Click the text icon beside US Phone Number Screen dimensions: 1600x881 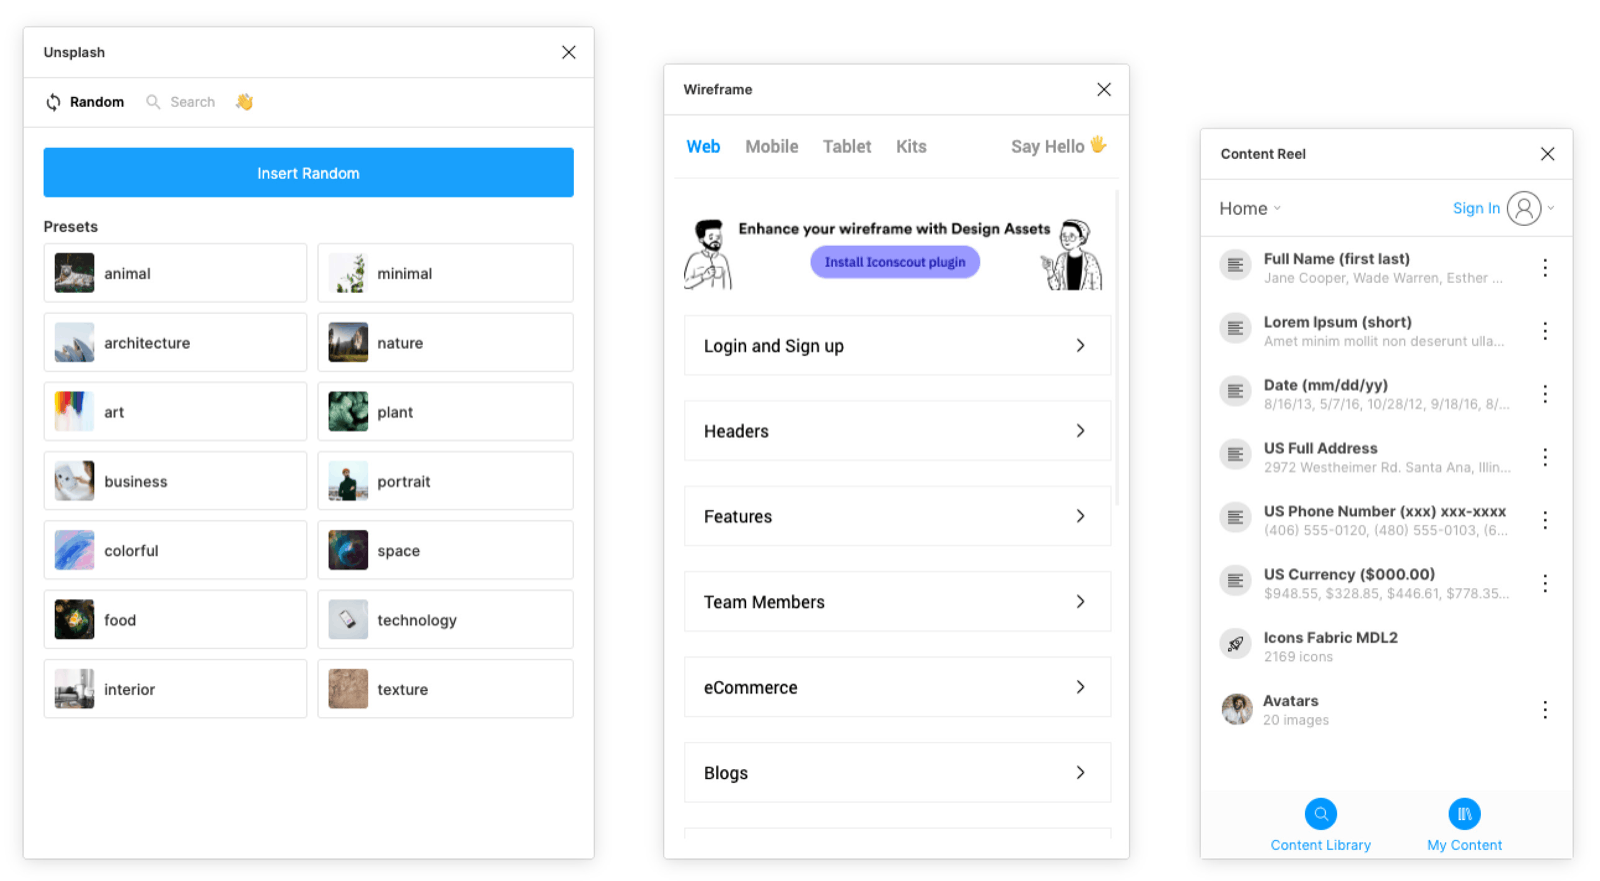point(1236,518)
